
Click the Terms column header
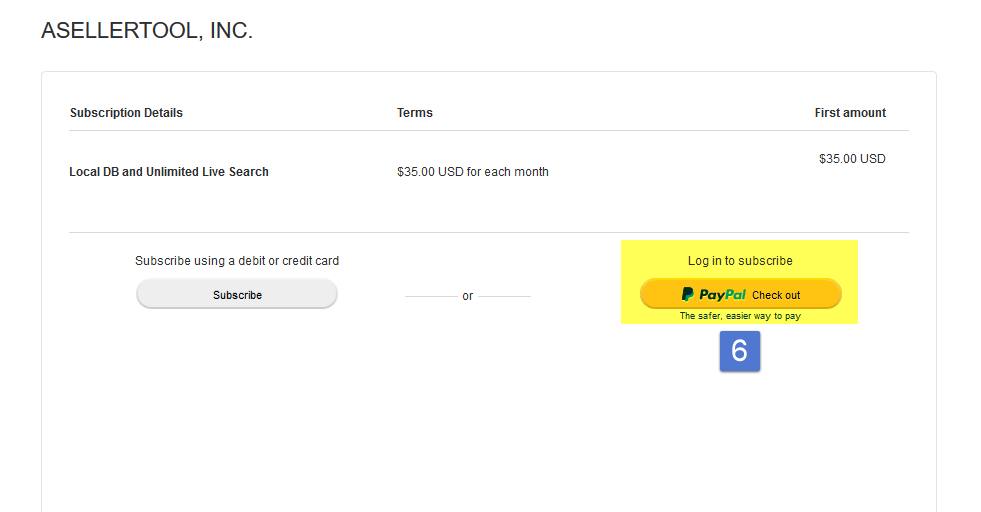(415, 113)
